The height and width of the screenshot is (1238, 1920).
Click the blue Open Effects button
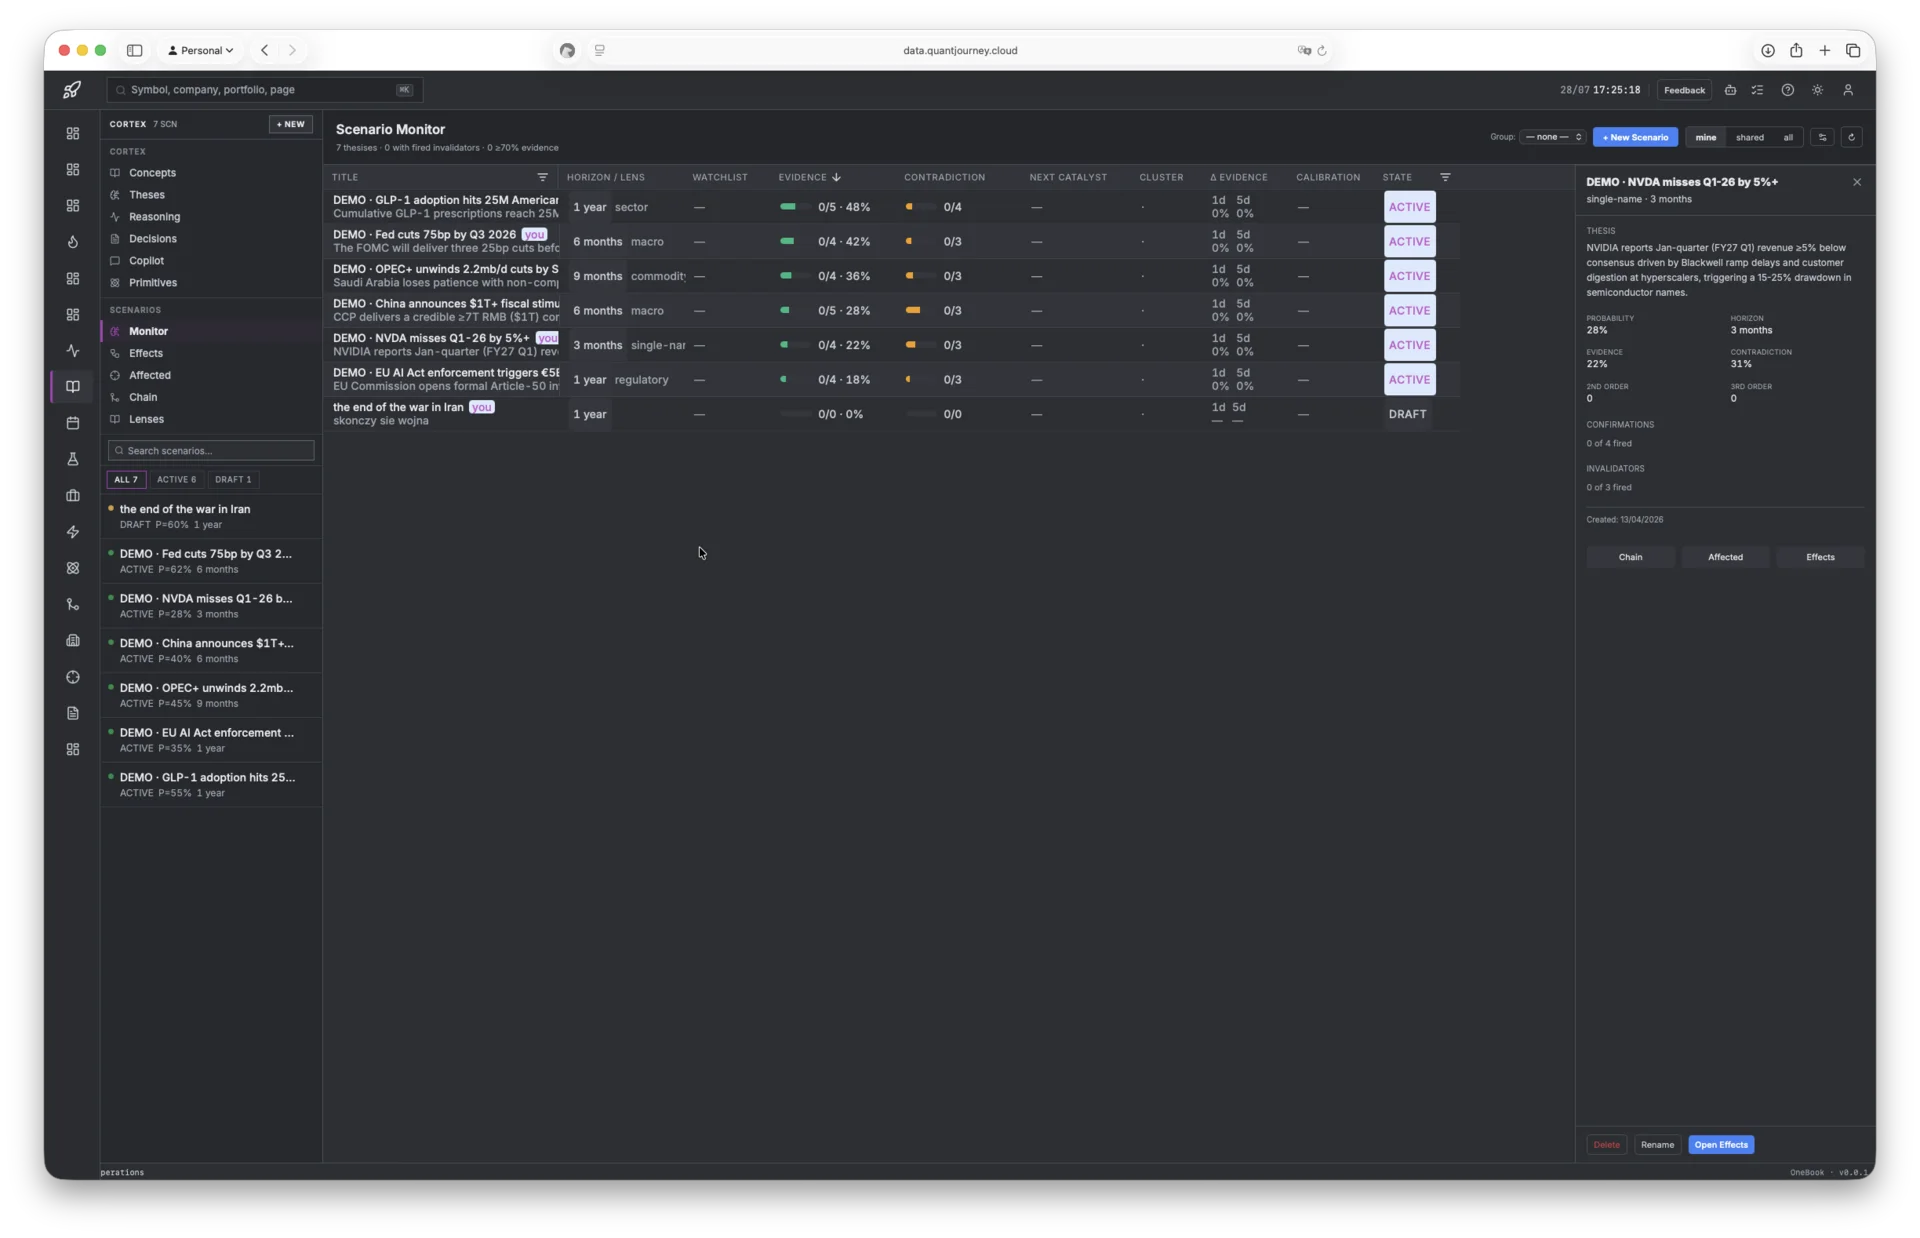[x=1721, y=1145]
